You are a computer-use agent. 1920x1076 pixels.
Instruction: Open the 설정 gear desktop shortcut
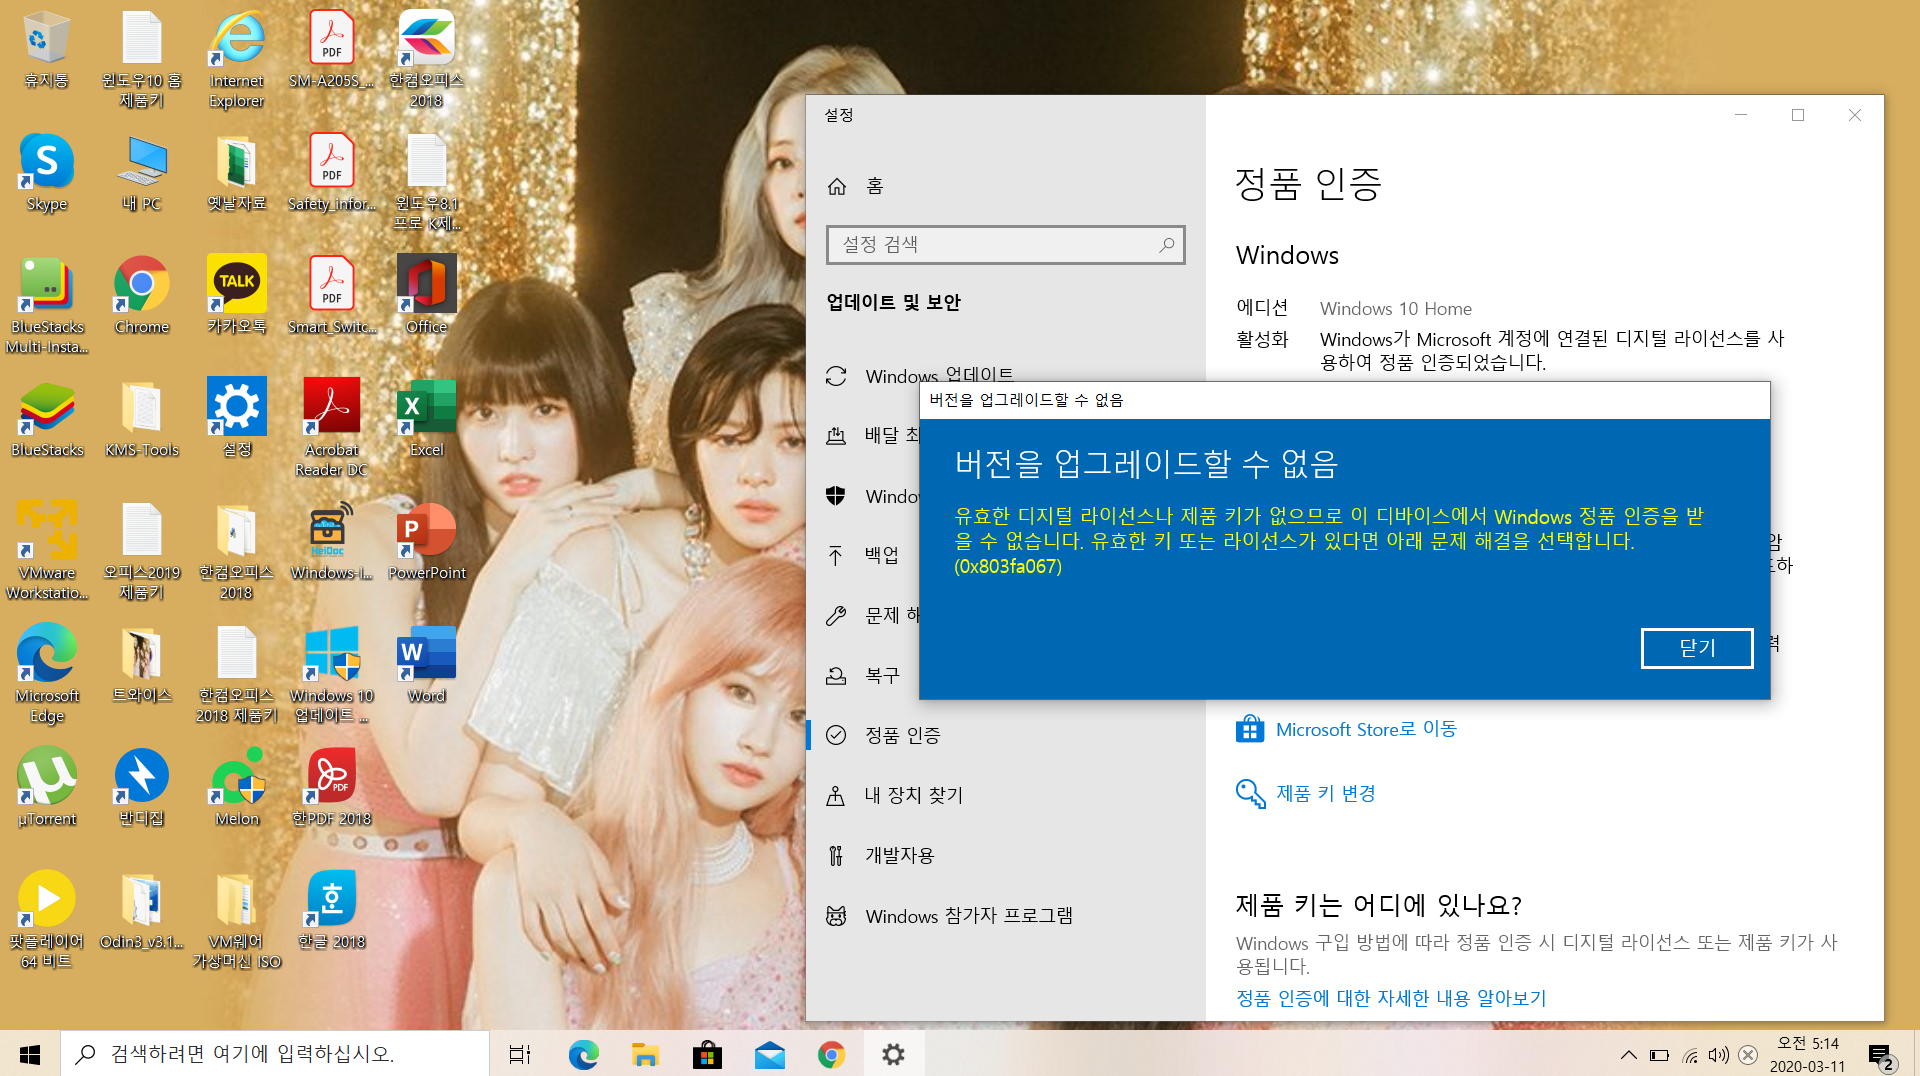click(x=237, y=418)
